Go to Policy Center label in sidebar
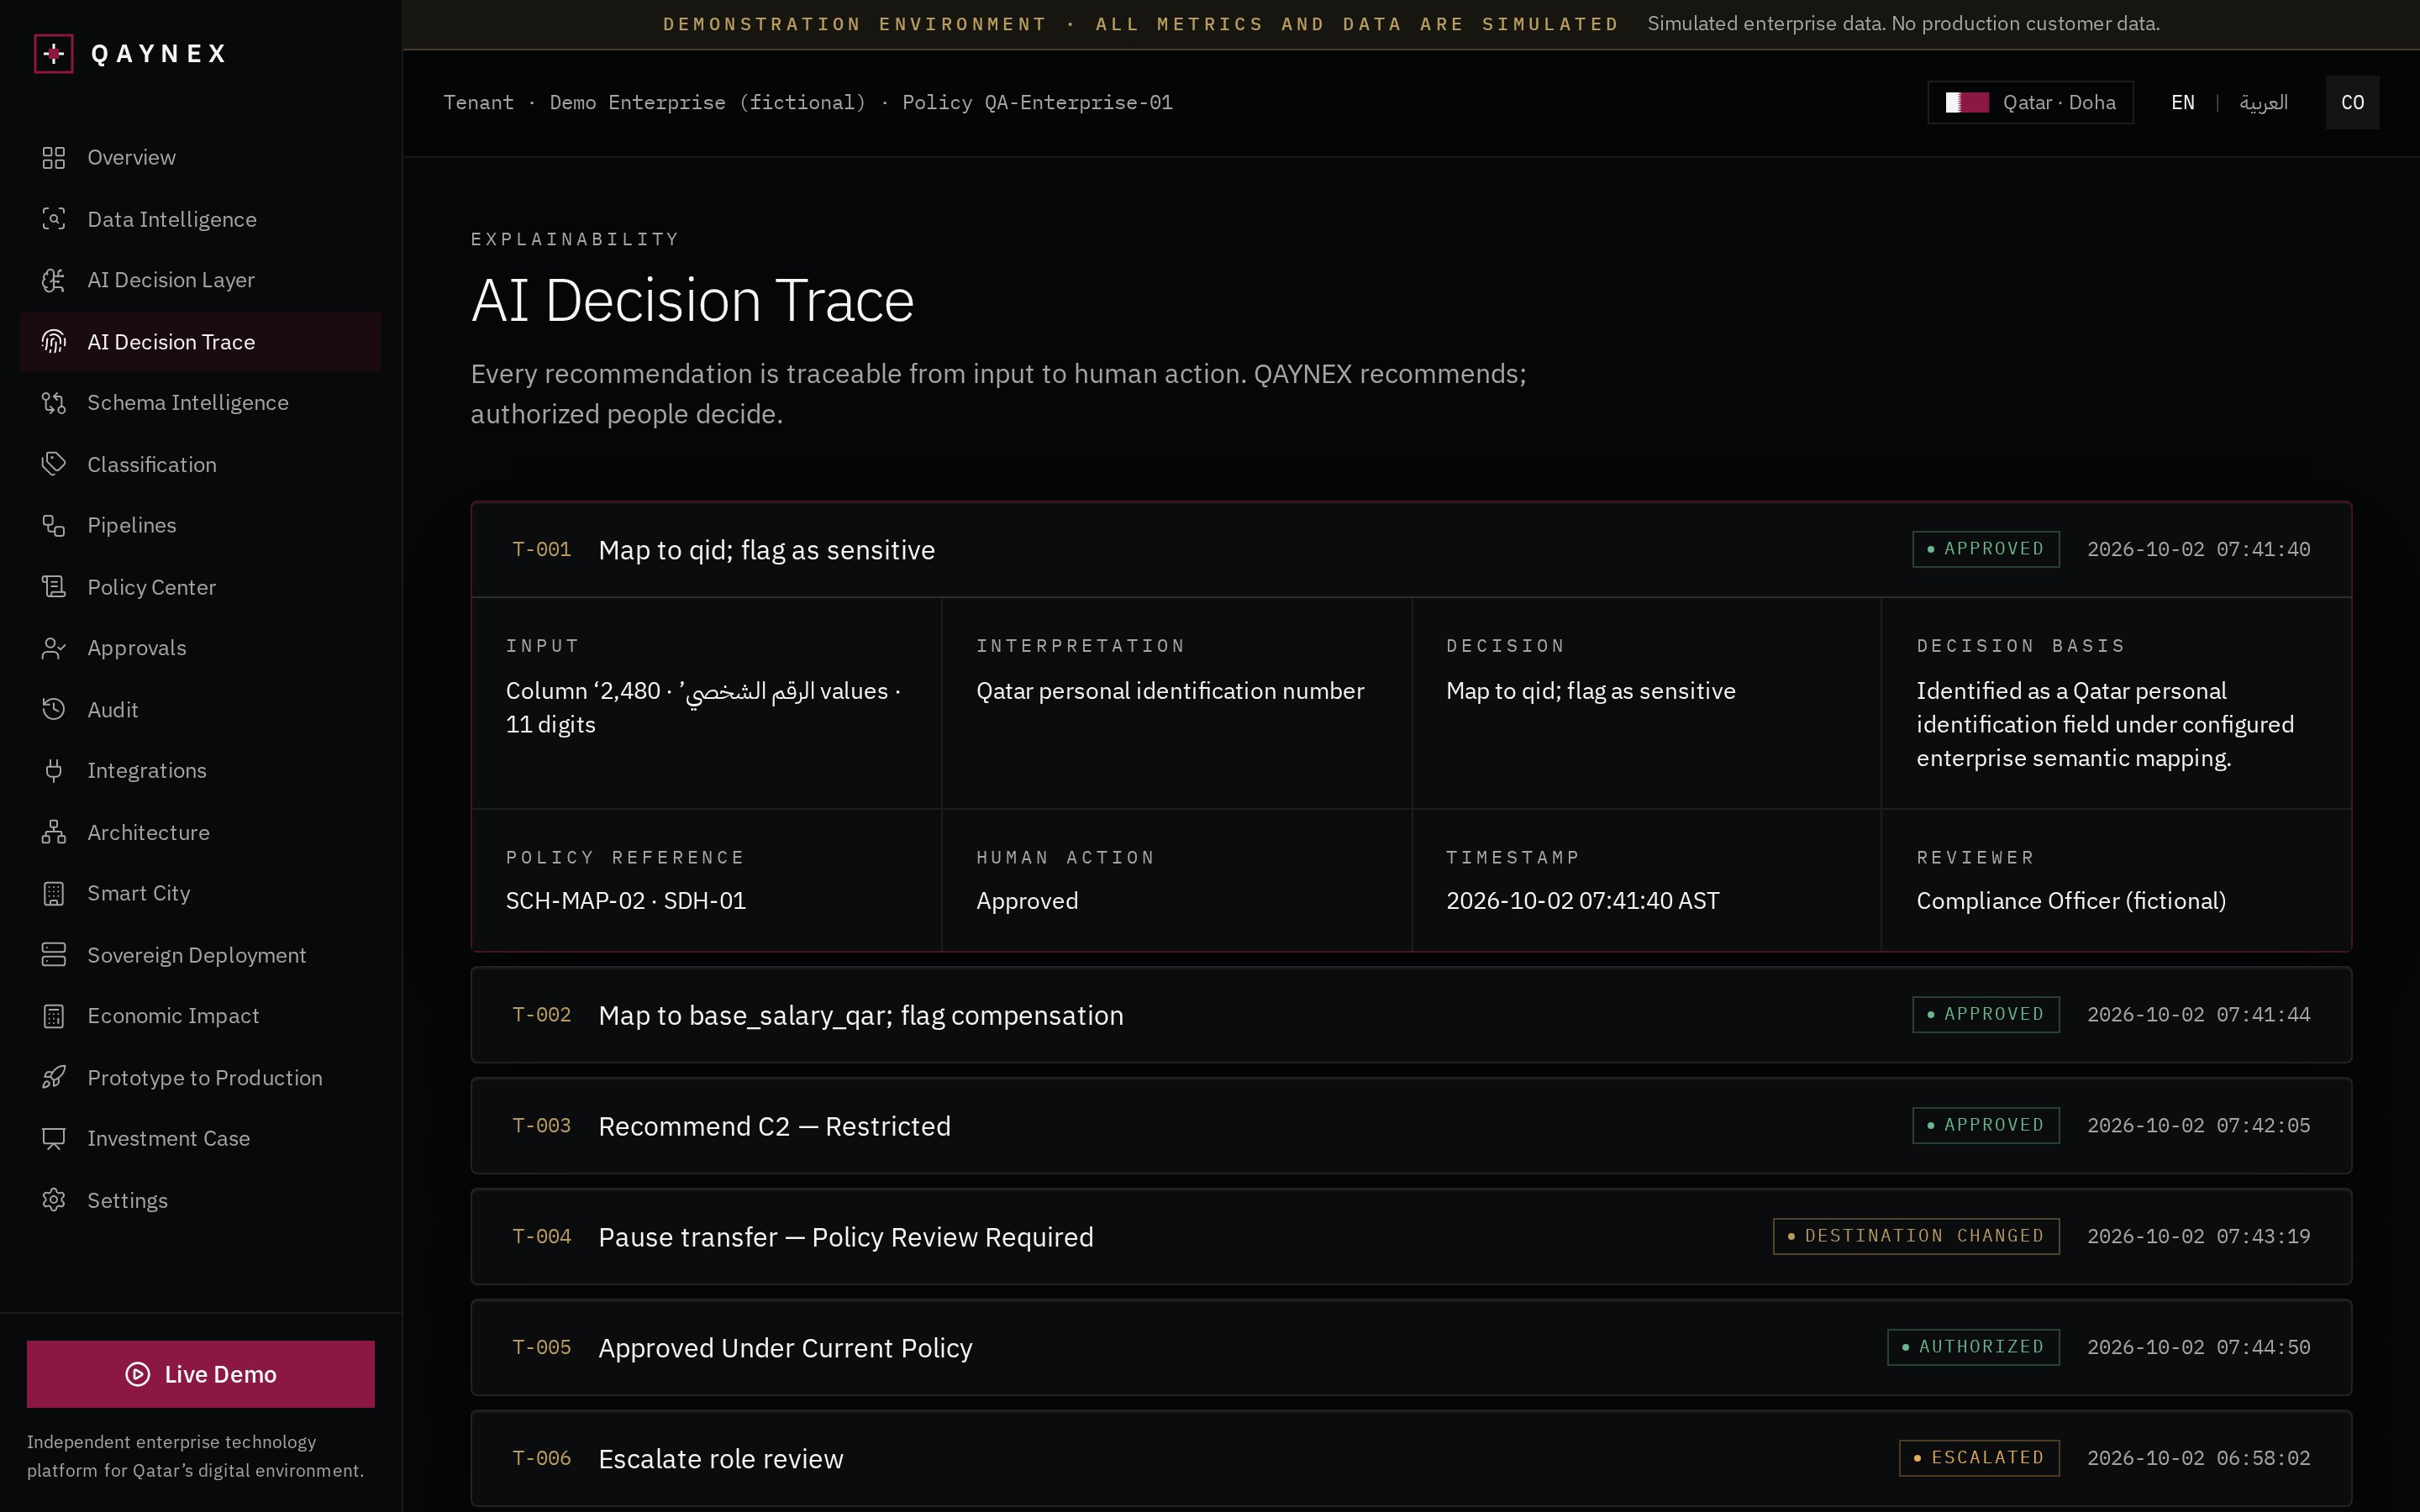The height and width of the screenshot is (1512, 2420). pyautogui.click(x=151, y=587)
